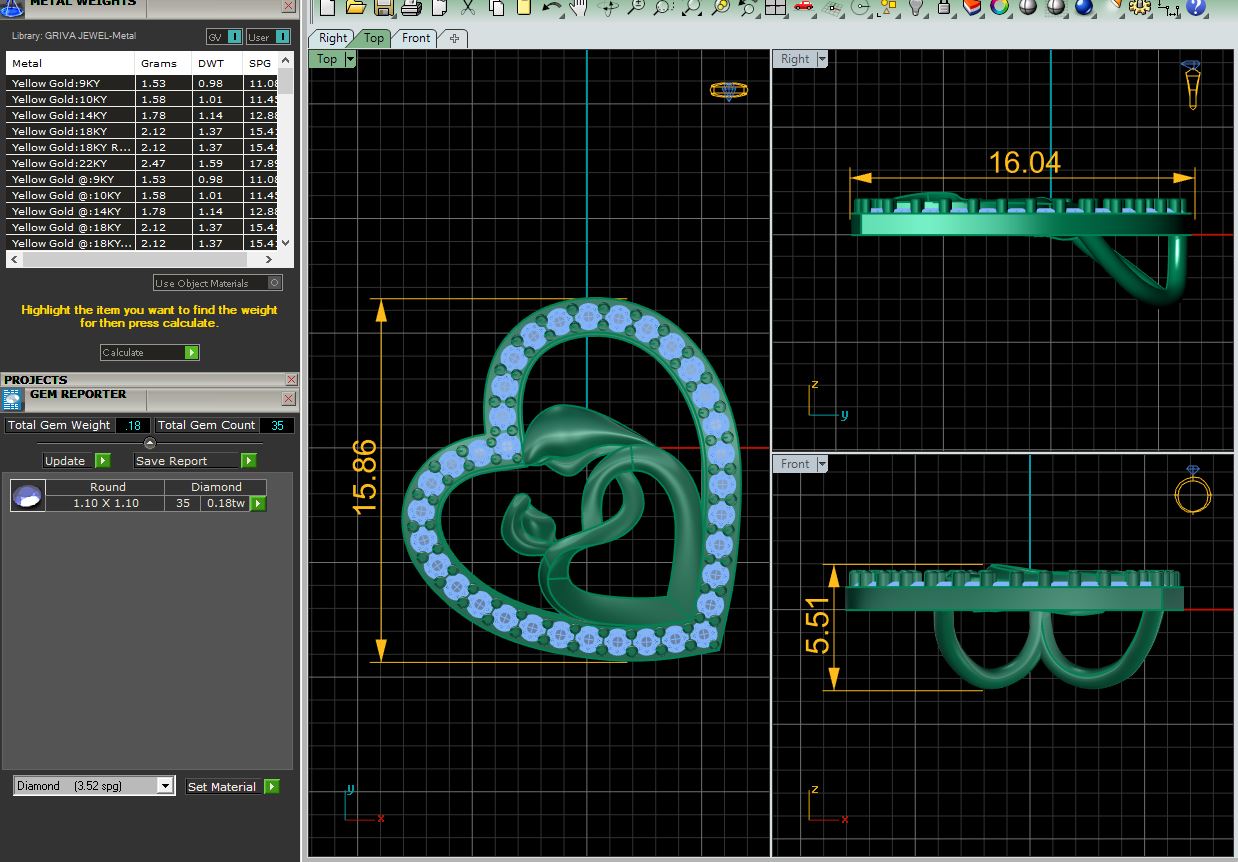
Task: Click the Four Viewports layout icon
Action: [775, 7]
